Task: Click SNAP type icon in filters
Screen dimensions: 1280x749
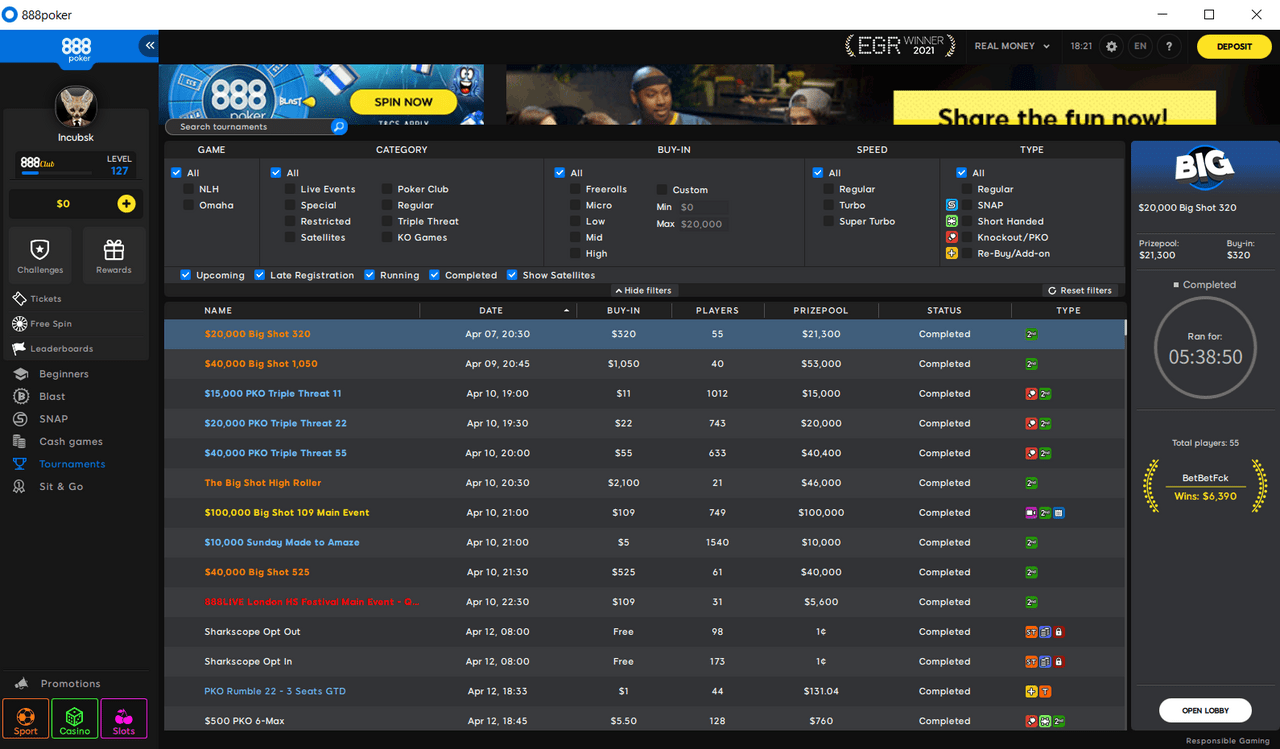Action: pos(952,205)
